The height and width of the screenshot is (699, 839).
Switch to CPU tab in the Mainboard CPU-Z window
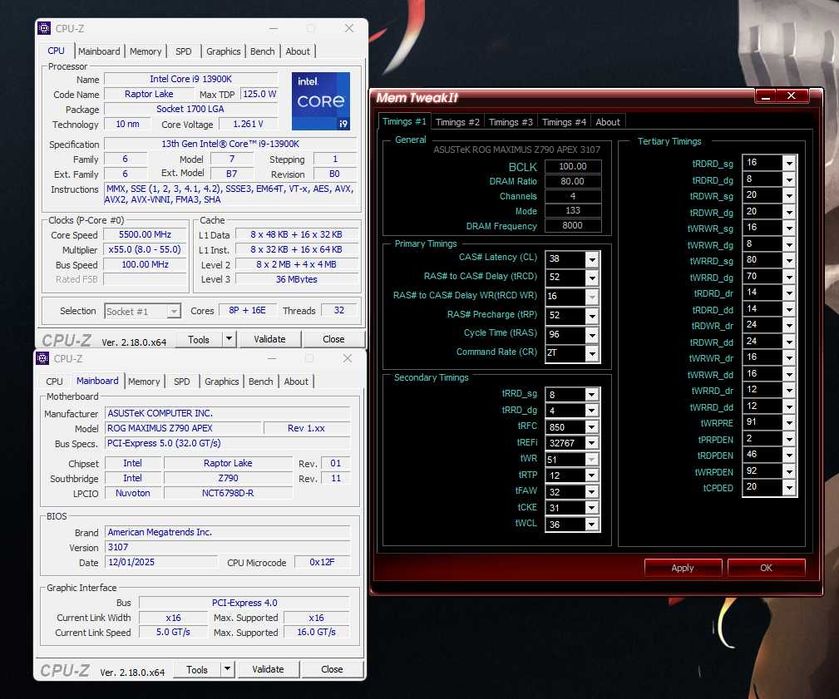tap(54, 382)
